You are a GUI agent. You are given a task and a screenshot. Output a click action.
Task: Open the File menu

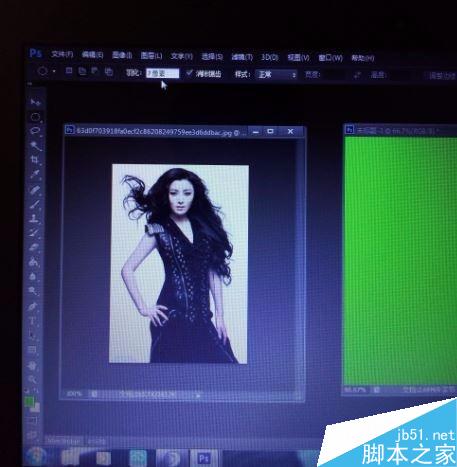pos(62,54)
